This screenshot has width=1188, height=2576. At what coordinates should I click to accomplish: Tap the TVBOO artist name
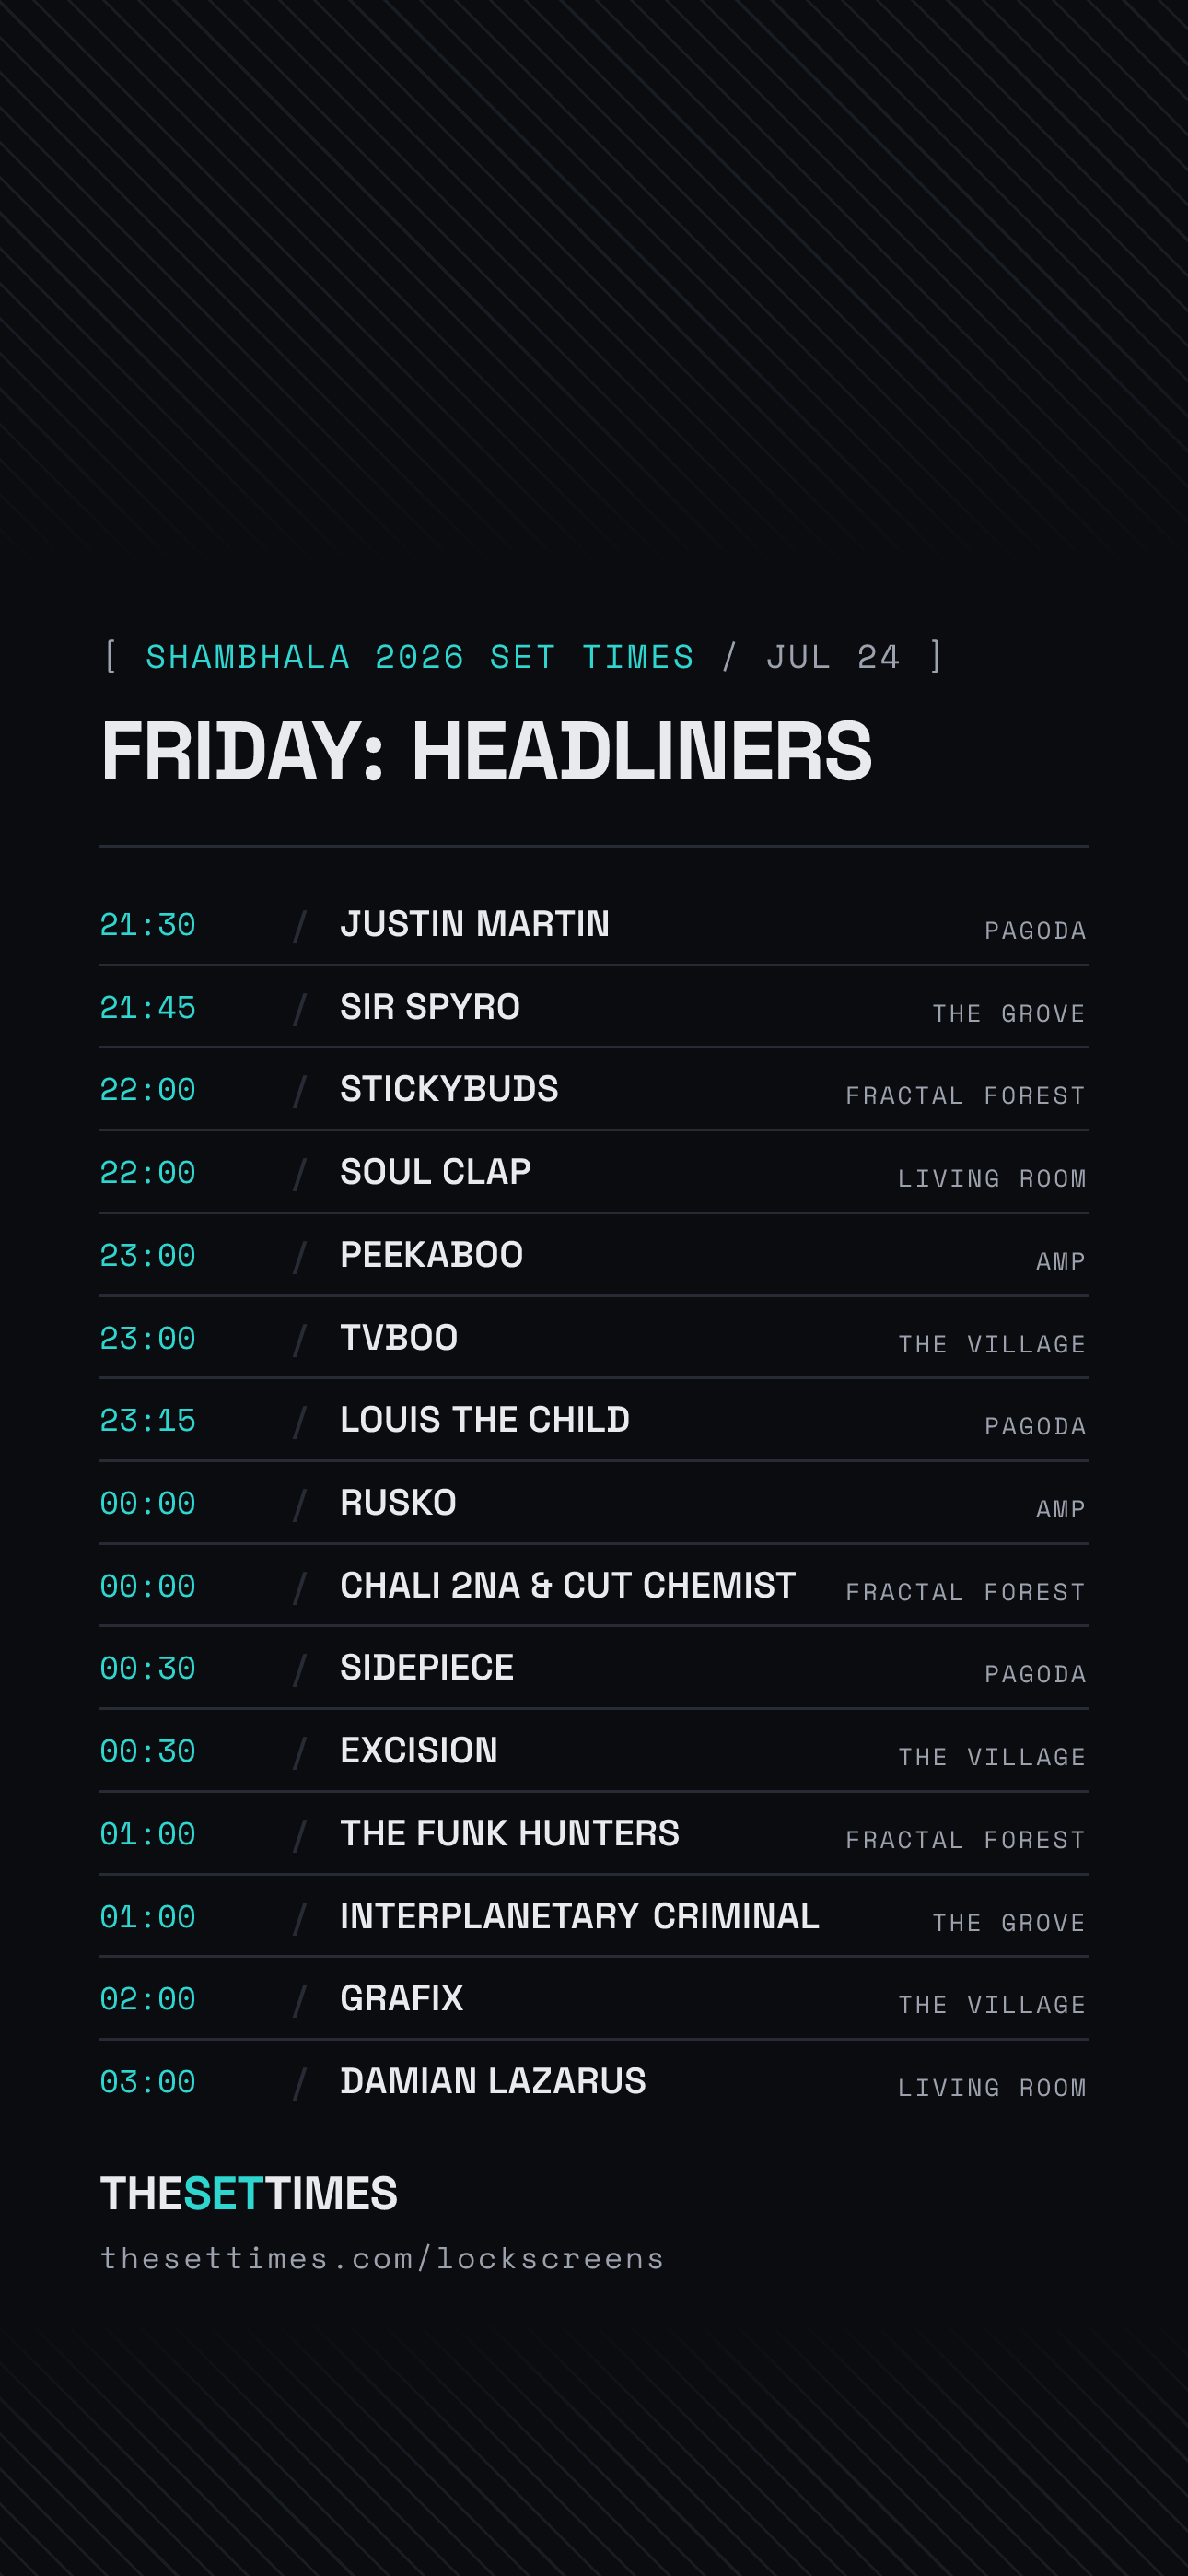399,1337
